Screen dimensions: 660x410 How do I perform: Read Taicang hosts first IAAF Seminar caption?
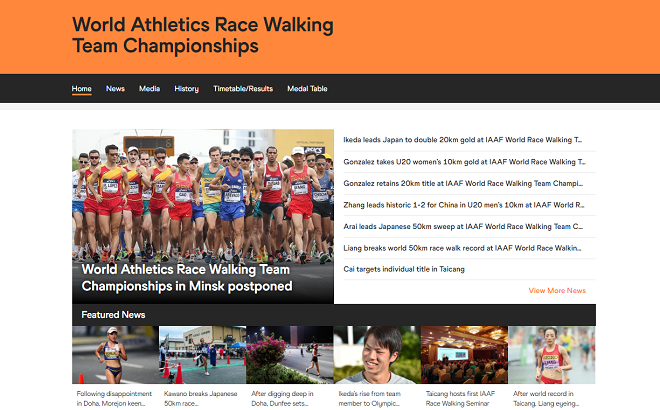[460, 399]
